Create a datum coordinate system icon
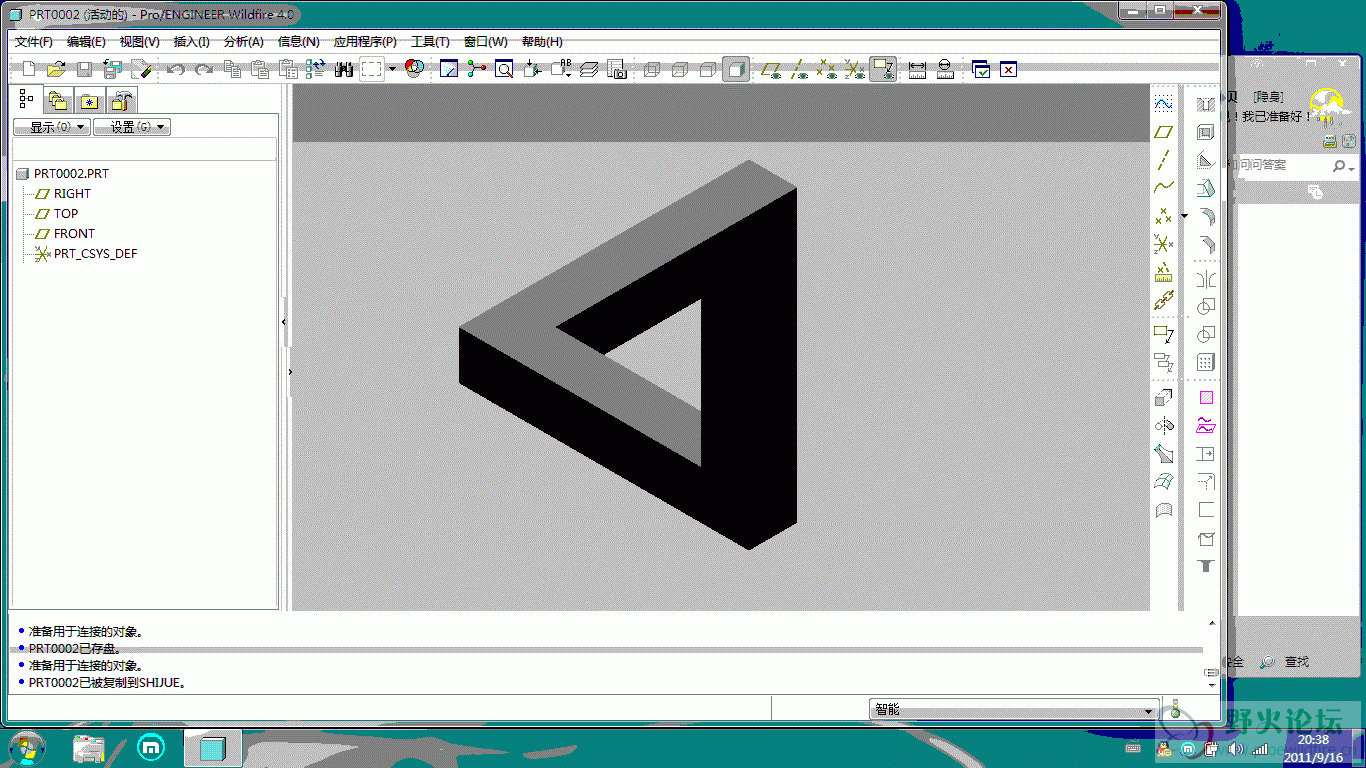This screenshot has width=1366, height=768. (x=1163, y=243)
